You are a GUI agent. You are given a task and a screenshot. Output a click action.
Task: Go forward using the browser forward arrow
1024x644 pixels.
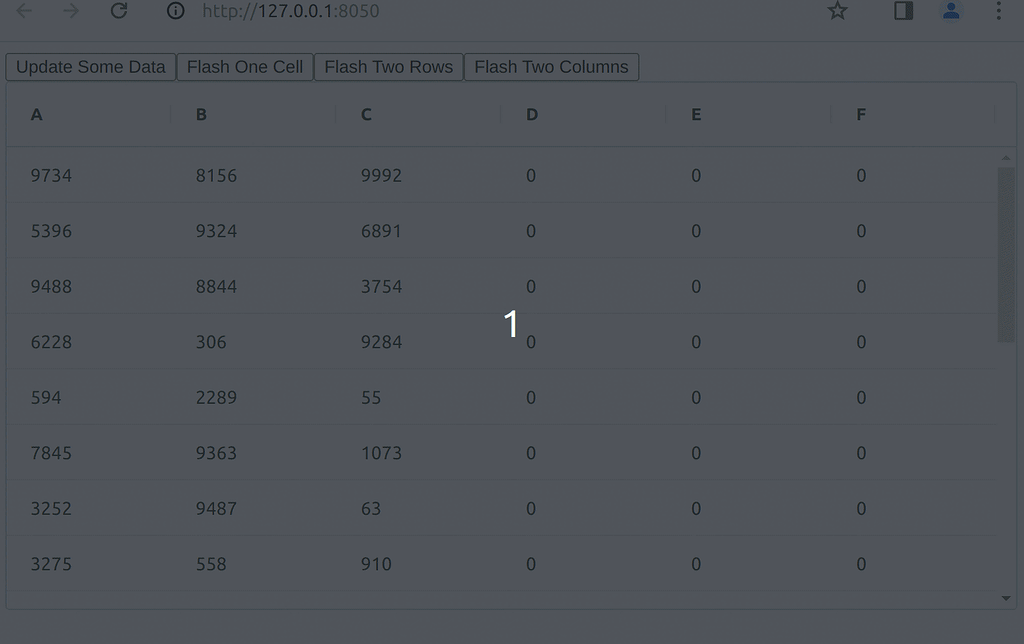click(x=70, y=12)
